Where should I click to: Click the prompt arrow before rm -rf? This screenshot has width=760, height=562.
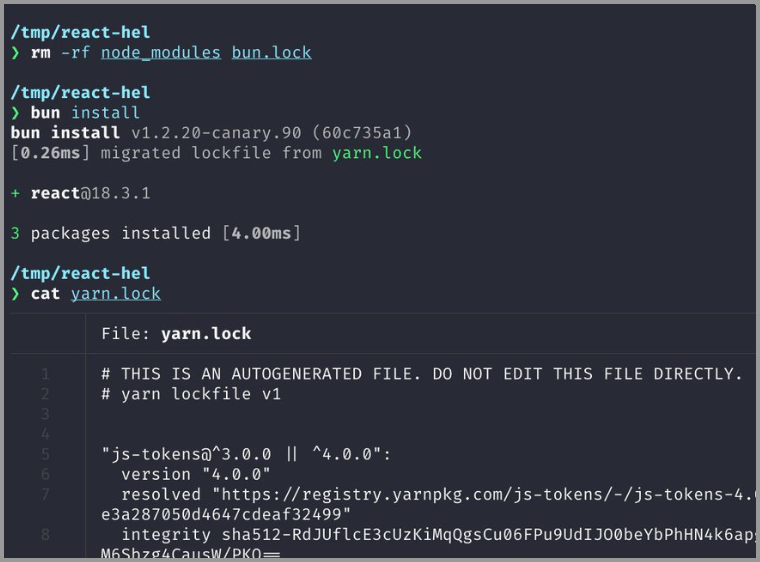[x=15, y=53]
